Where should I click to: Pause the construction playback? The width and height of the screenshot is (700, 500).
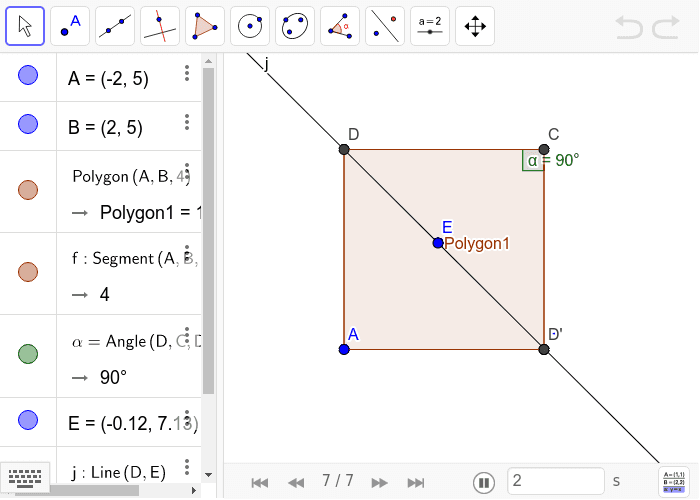click(x=483, y=483)
